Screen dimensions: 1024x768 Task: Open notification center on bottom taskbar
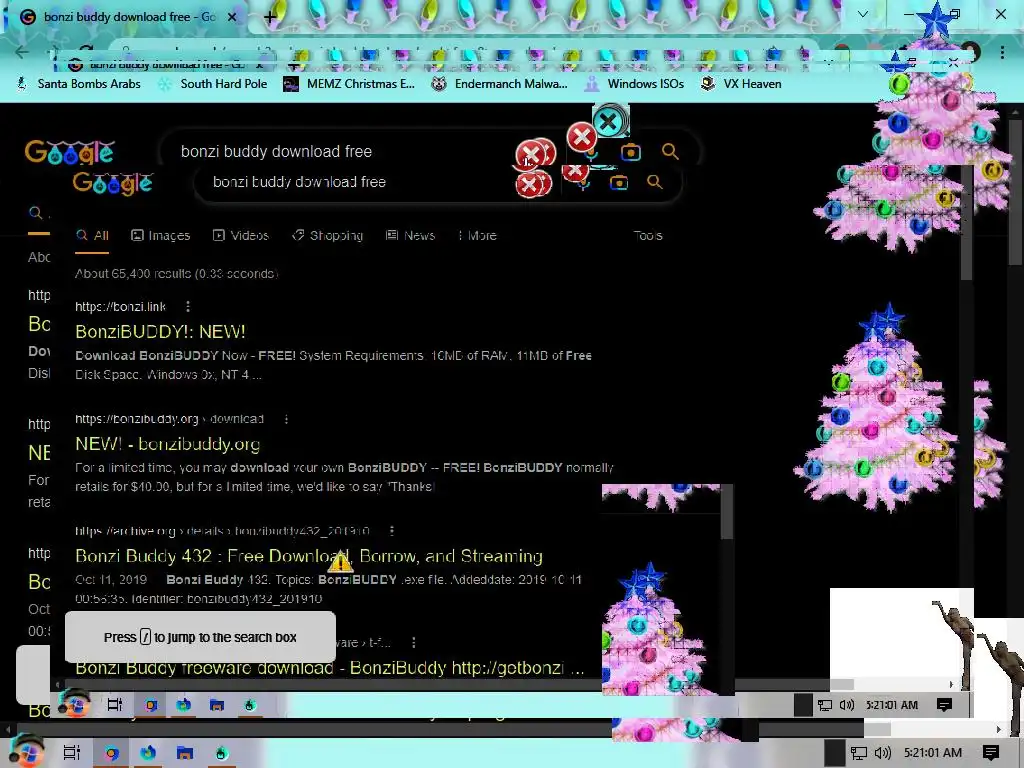991,753
